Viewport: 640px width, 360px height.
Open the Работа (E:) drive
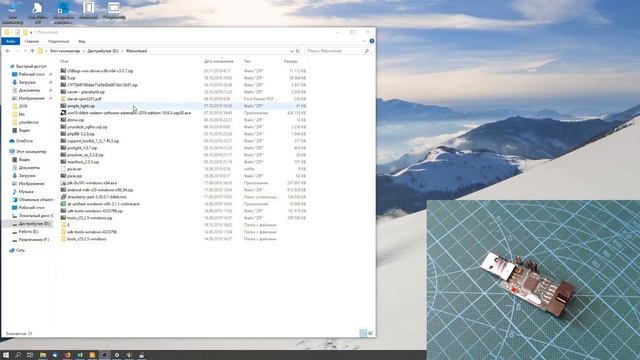[25, 231]
